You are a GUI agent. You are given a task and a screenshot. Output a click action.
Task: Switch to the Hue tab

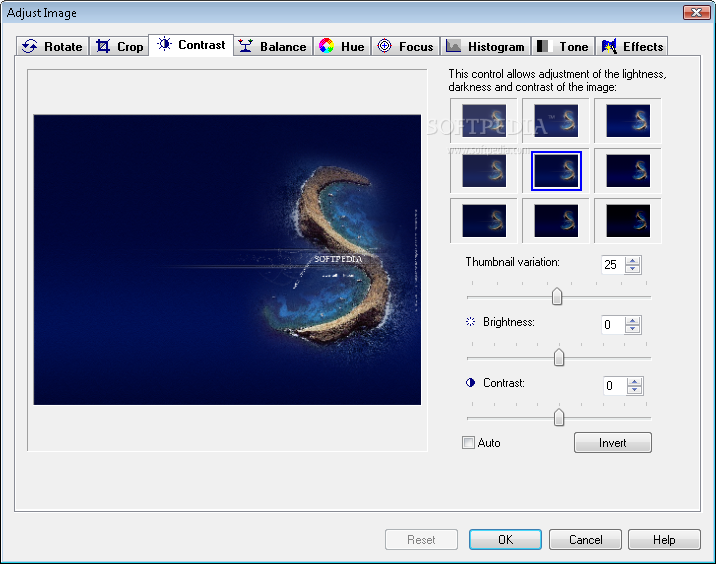tap(342, 47)
